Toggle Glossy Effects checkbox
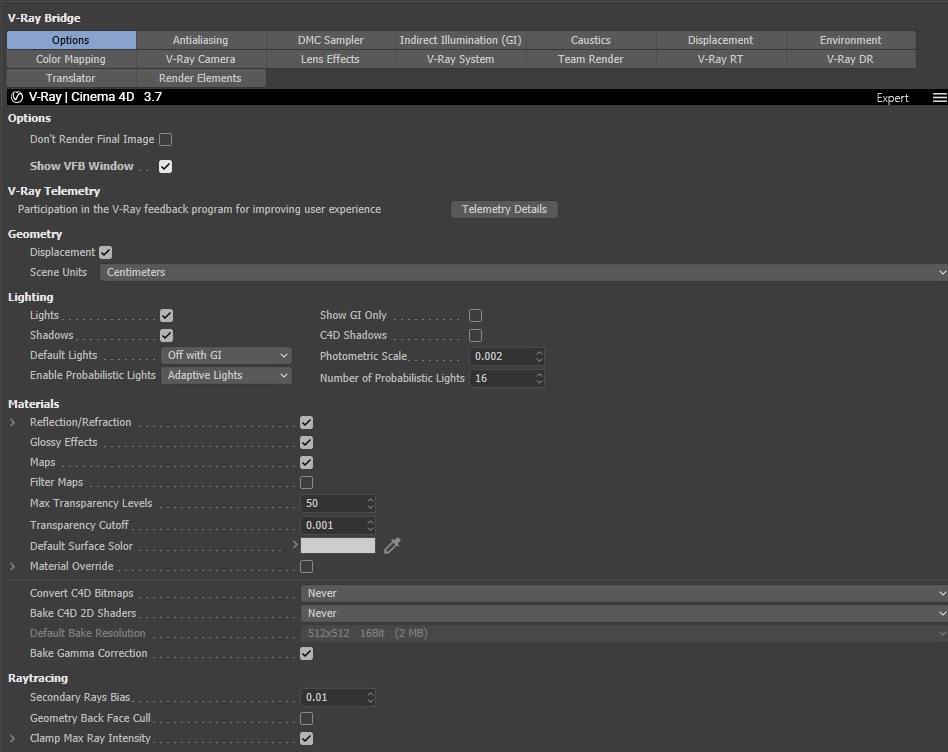 point(307,442)
